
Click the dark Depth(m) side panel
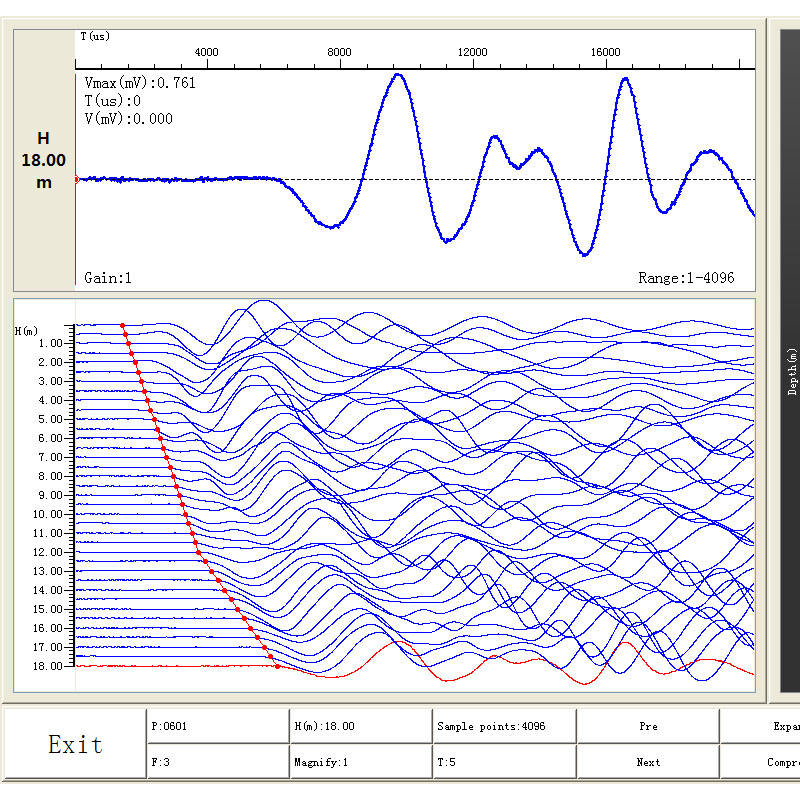(790, 361)
